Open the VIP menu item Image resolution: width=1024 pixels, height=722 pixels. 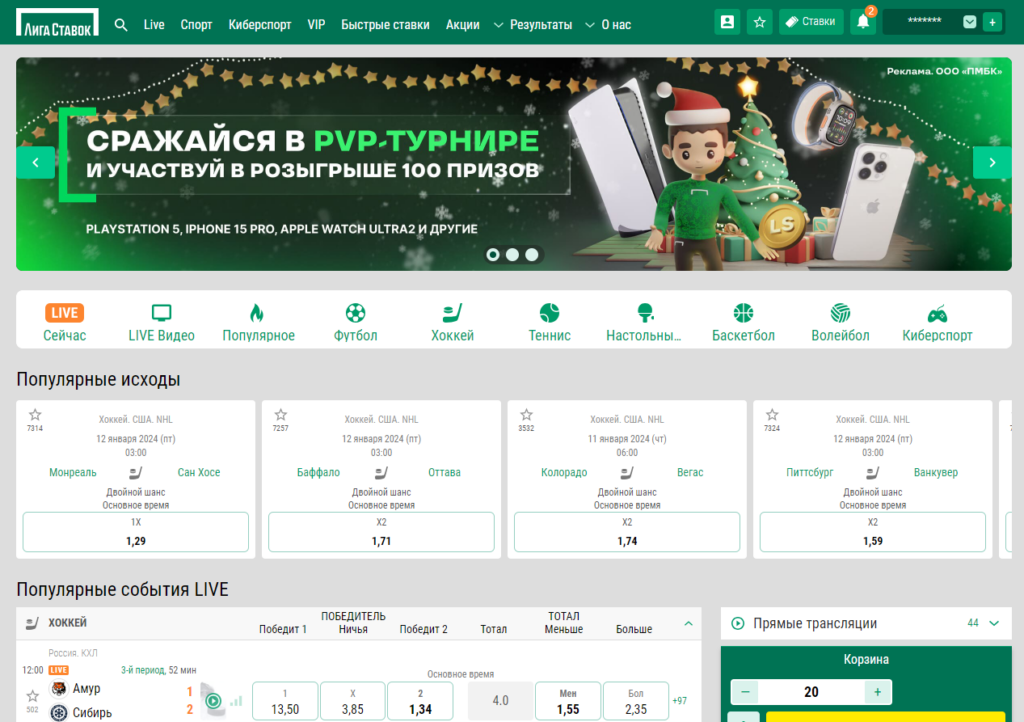(316, 25)
